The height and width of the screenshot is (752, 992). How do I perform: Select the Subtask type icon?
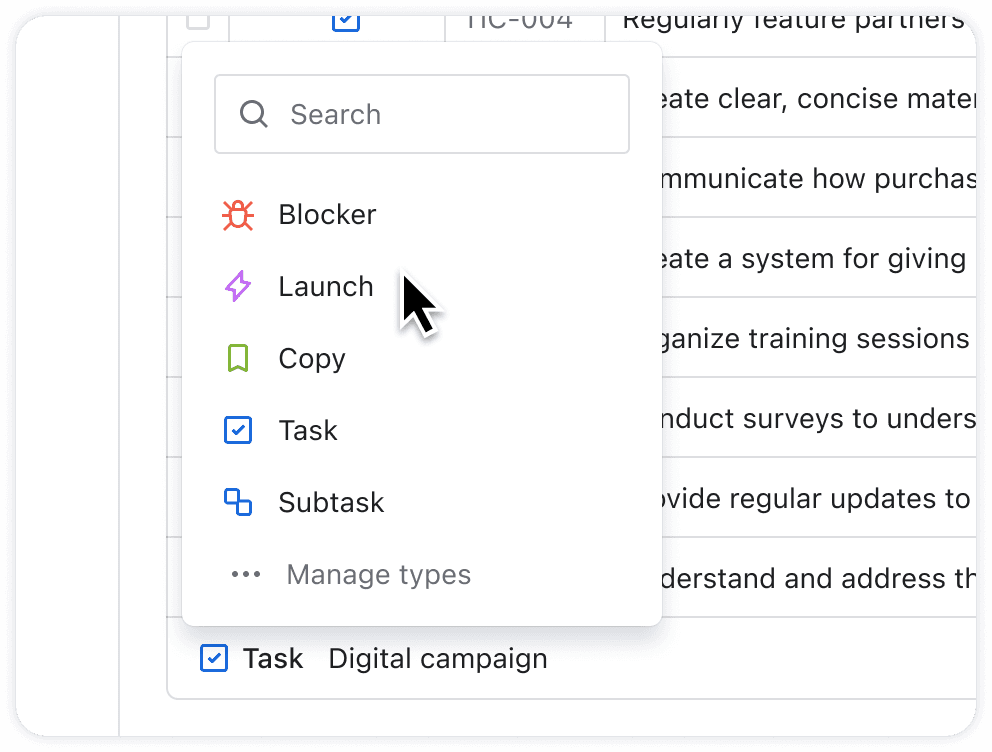pyautogui.click(x=237, y=502)
